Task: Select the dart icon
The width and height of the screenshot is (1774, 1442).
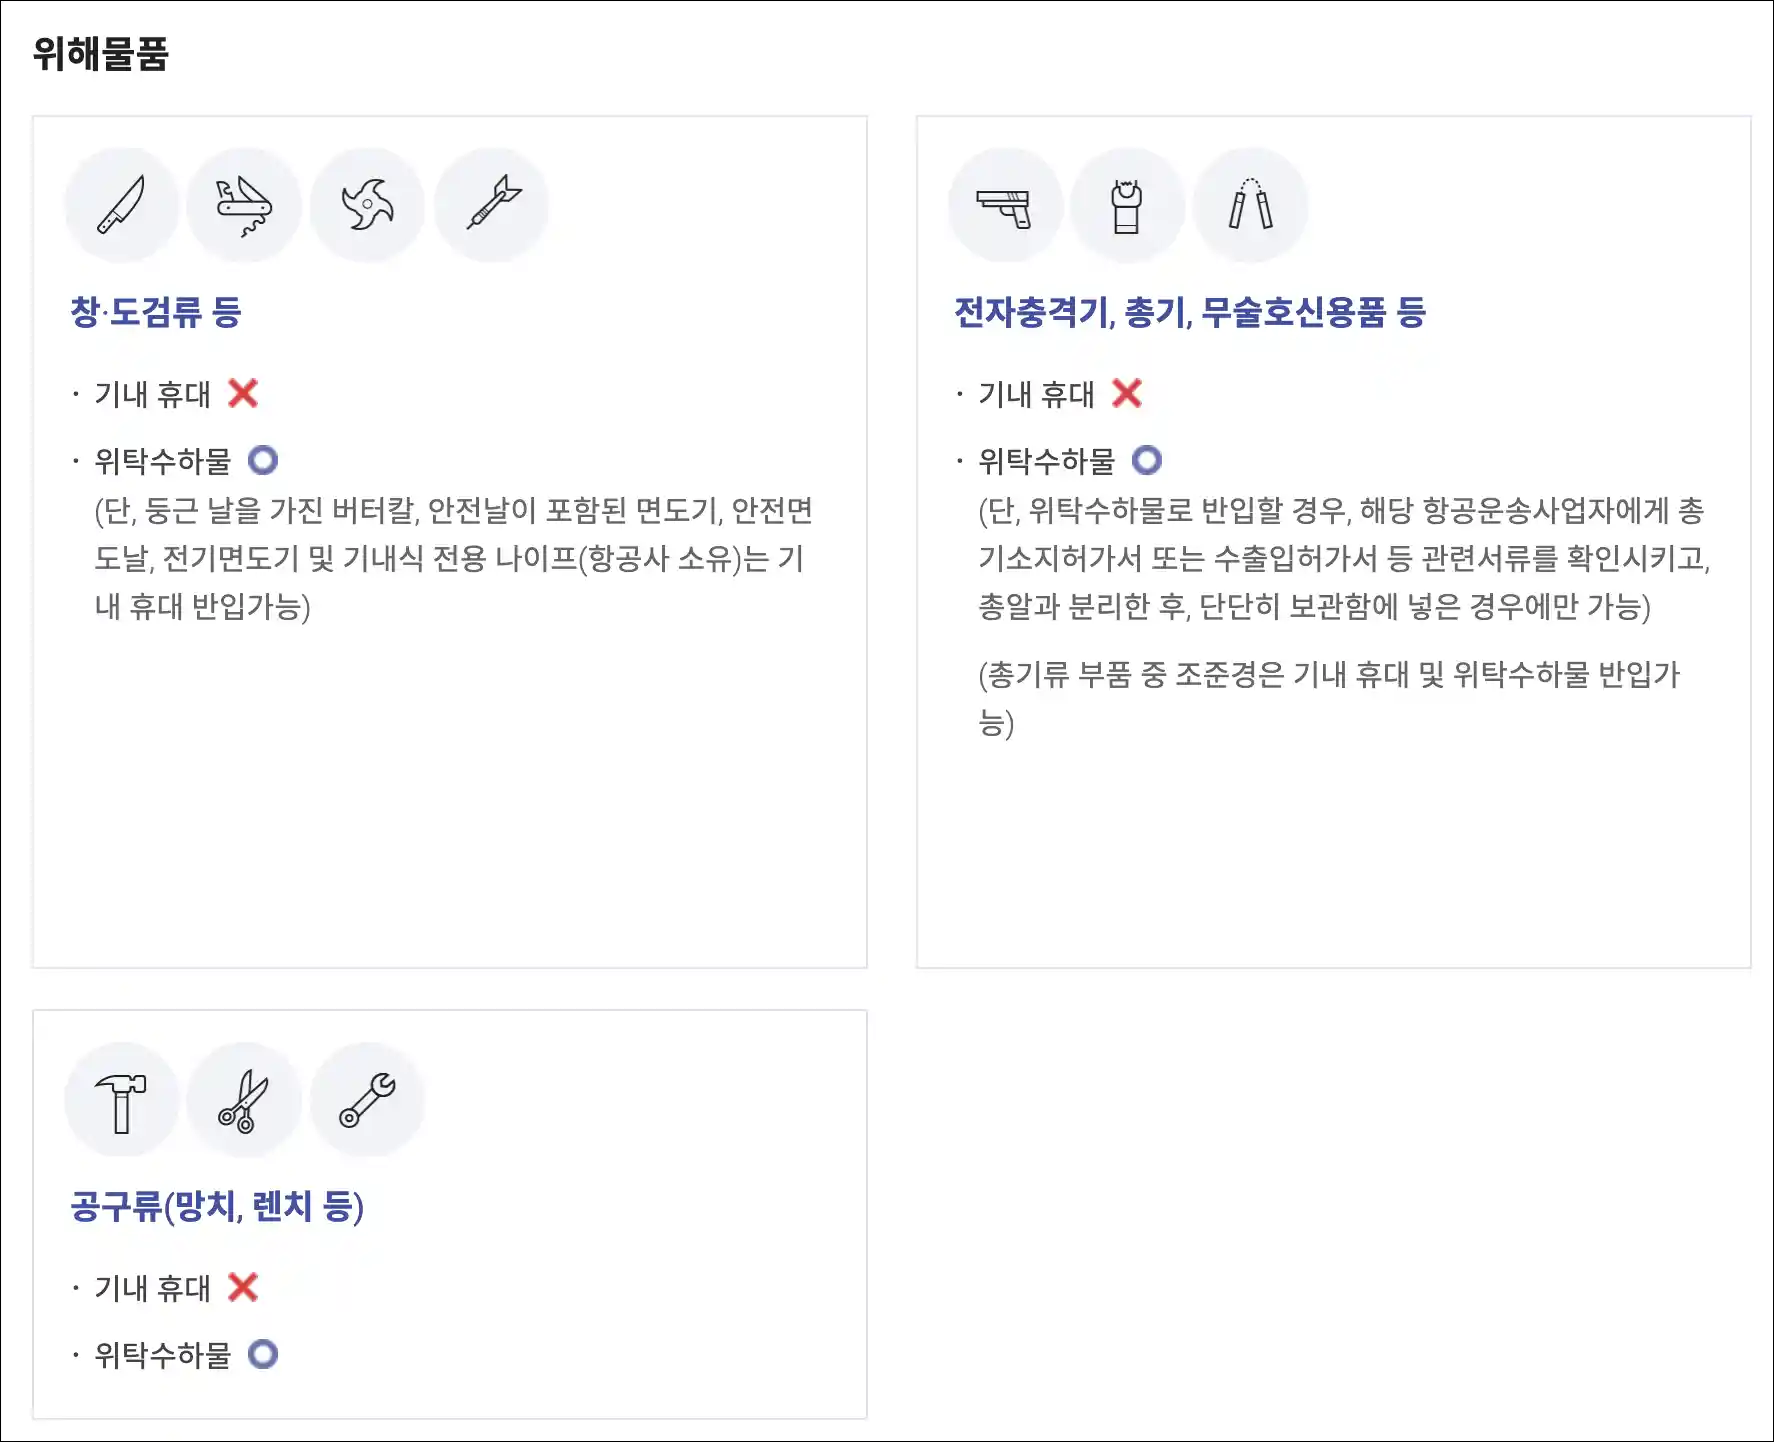Action: [x=491, y=205]
